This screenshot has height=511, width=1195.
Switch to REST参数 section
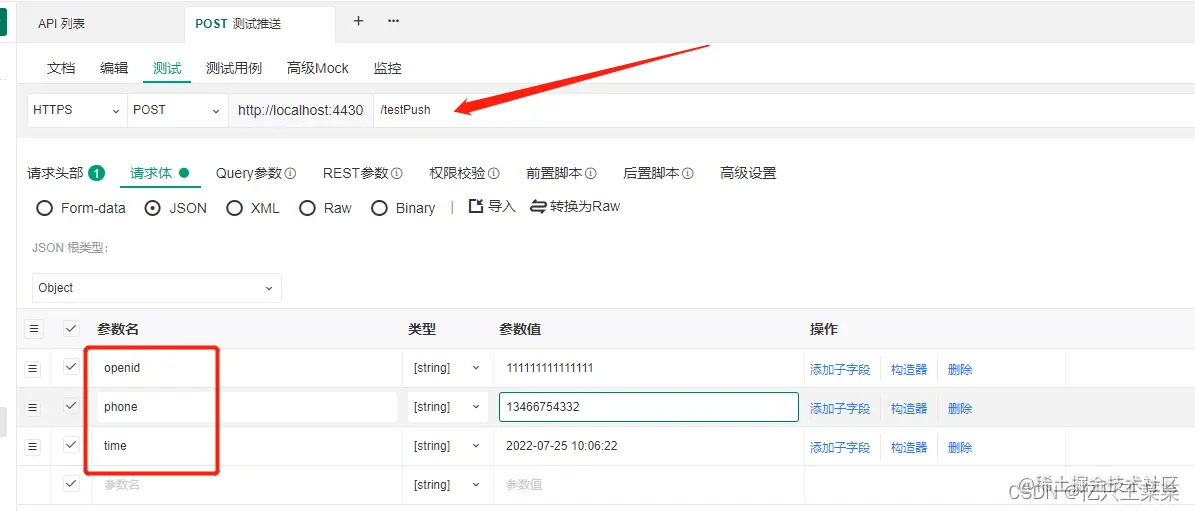click(x=356, y=173)
